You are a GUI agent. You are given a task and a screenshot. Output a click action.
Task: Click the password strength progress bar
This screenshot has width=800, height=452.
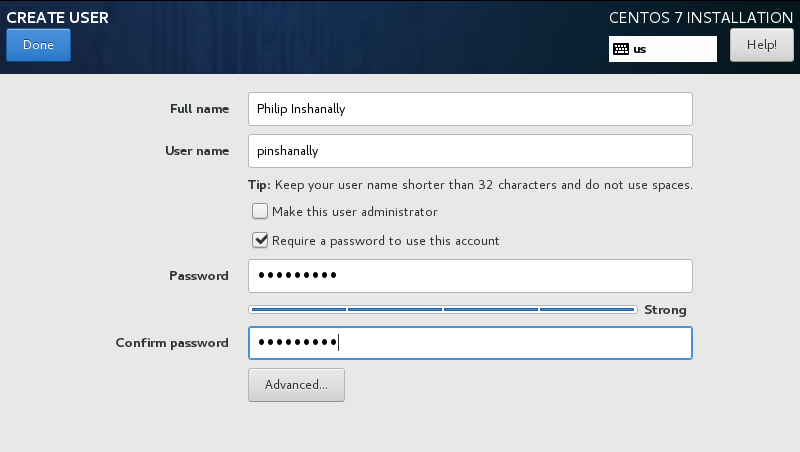443,309
